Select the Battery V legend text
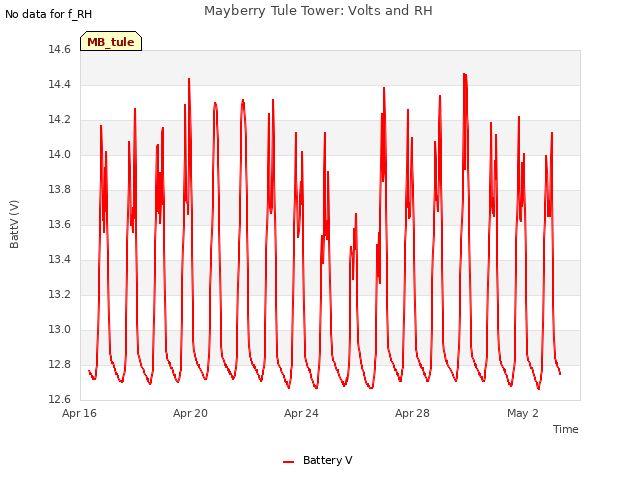640x480 pixels. coord(327,460)
